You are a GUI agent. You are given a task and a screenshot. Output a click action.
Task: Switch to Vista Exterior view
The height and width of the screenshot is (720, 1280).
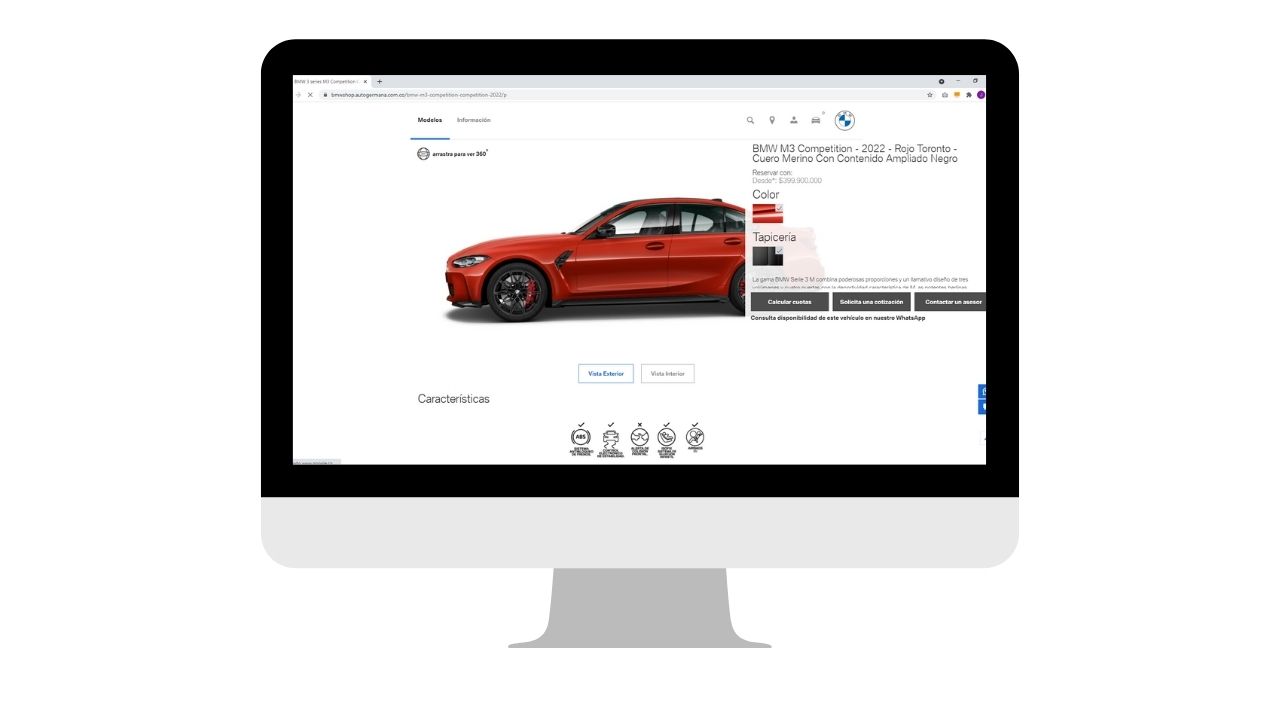click(x=606, y=374)
